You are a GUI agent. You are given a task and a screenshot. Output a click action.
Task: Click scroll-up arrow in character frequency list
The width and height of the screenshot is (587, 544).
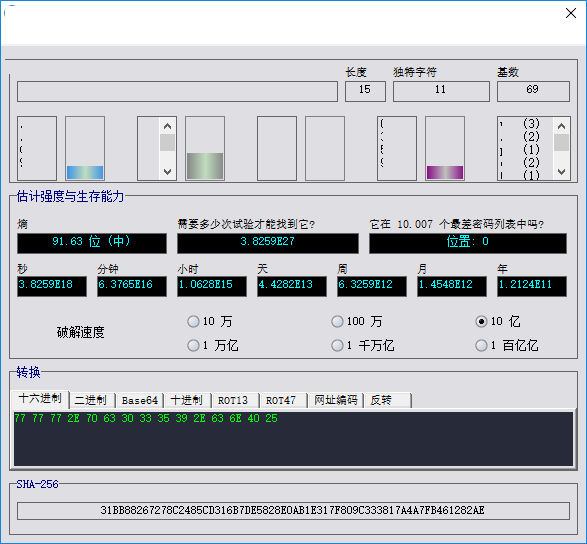click(x=561, y=126)
